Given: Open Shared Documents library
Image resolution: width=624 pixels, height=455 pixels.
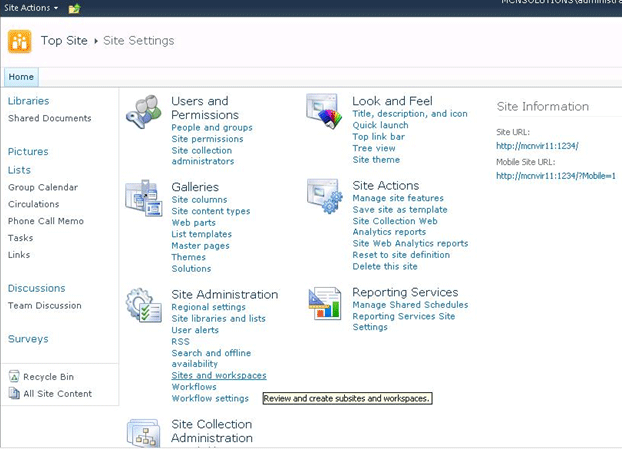Looking at the screenshot, I should 50,118.
